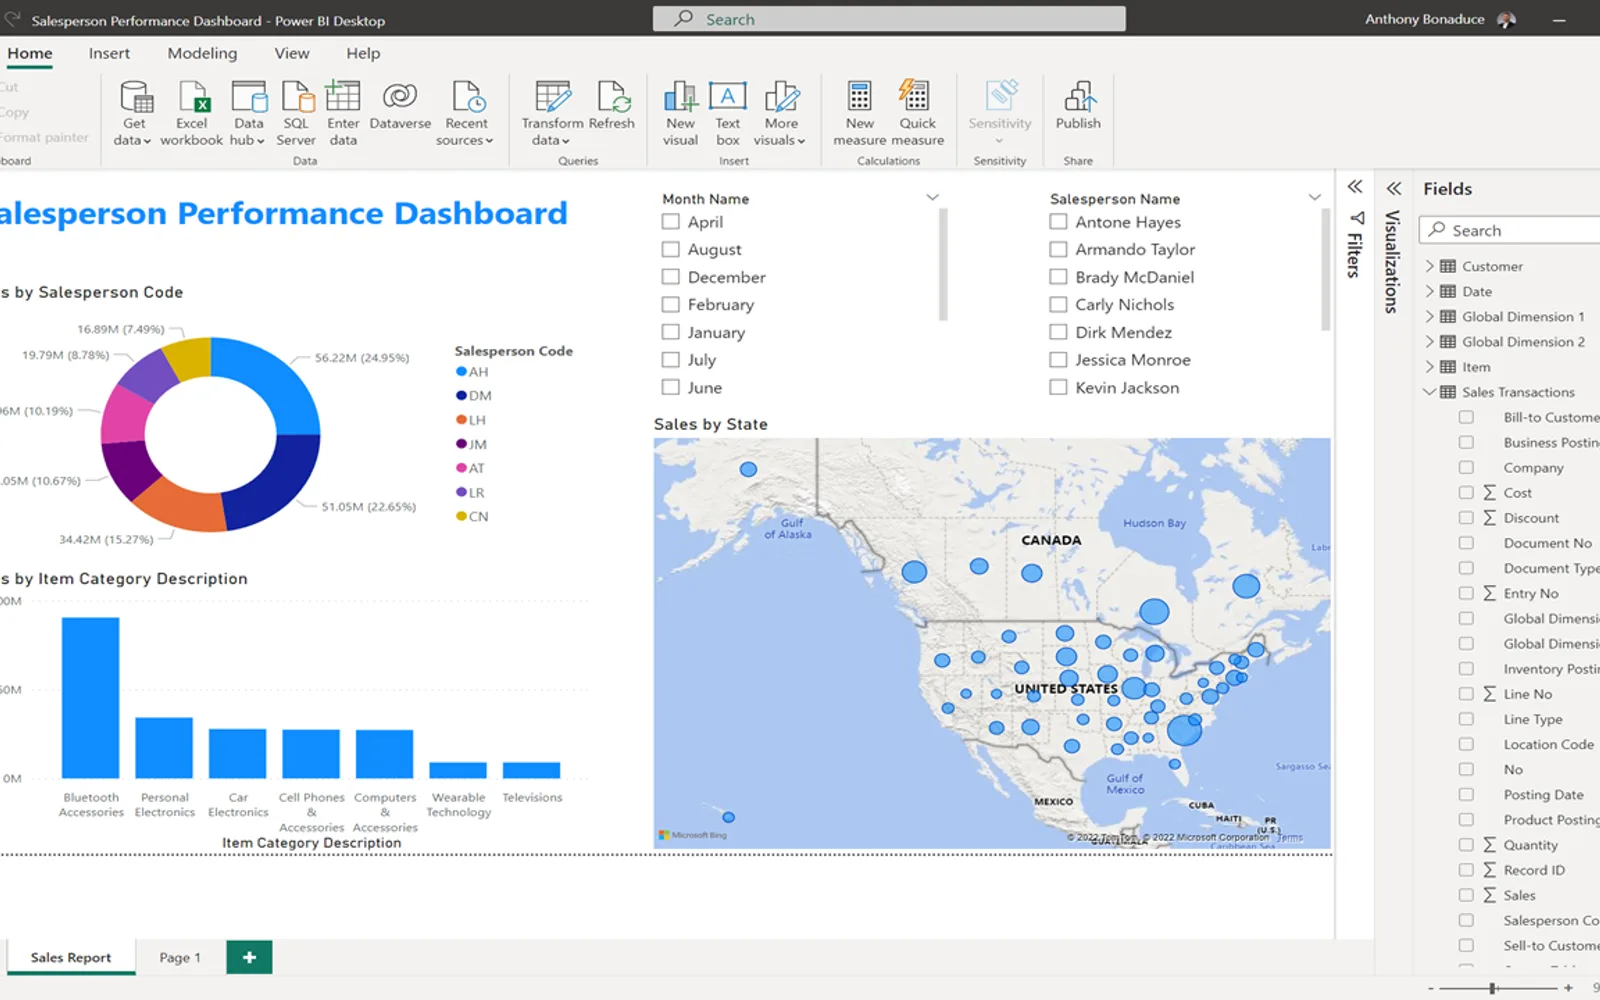Click the Bluetooth Accessories bar
Image resolution: width=1600 pixels, height=1000 pixels.
point(90,697)
